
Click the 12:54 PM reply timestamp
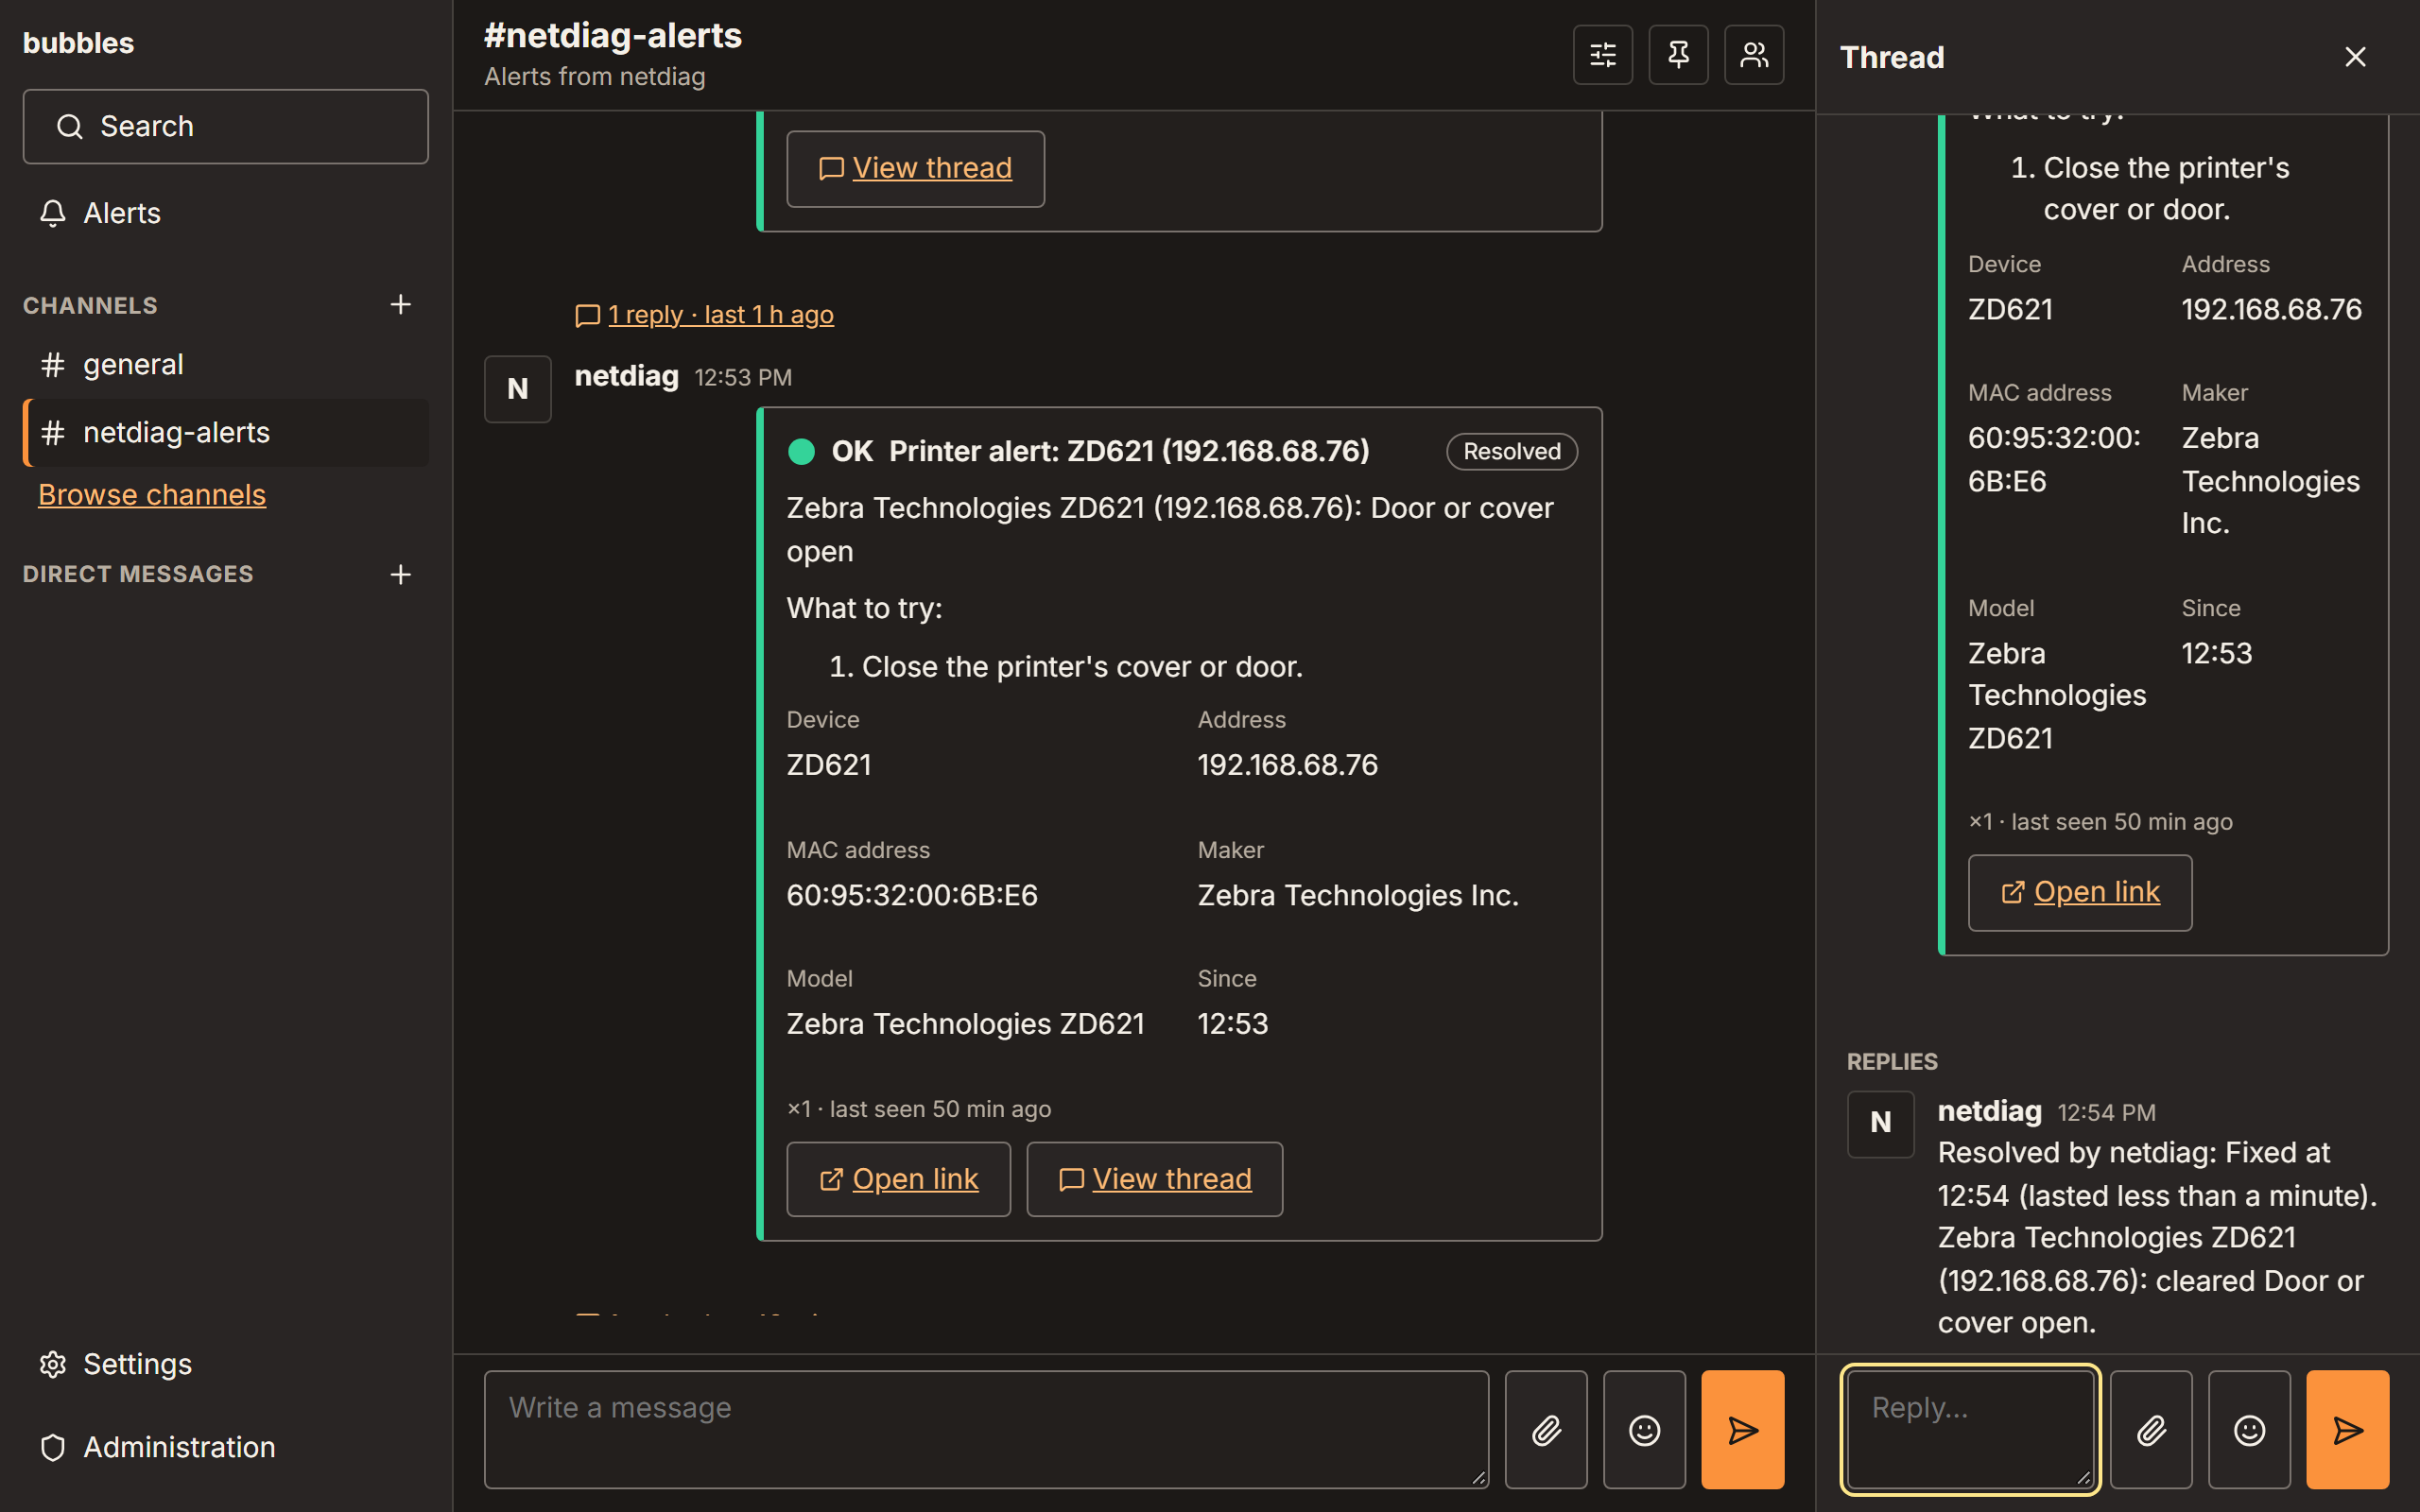tap(2106, 1113)
